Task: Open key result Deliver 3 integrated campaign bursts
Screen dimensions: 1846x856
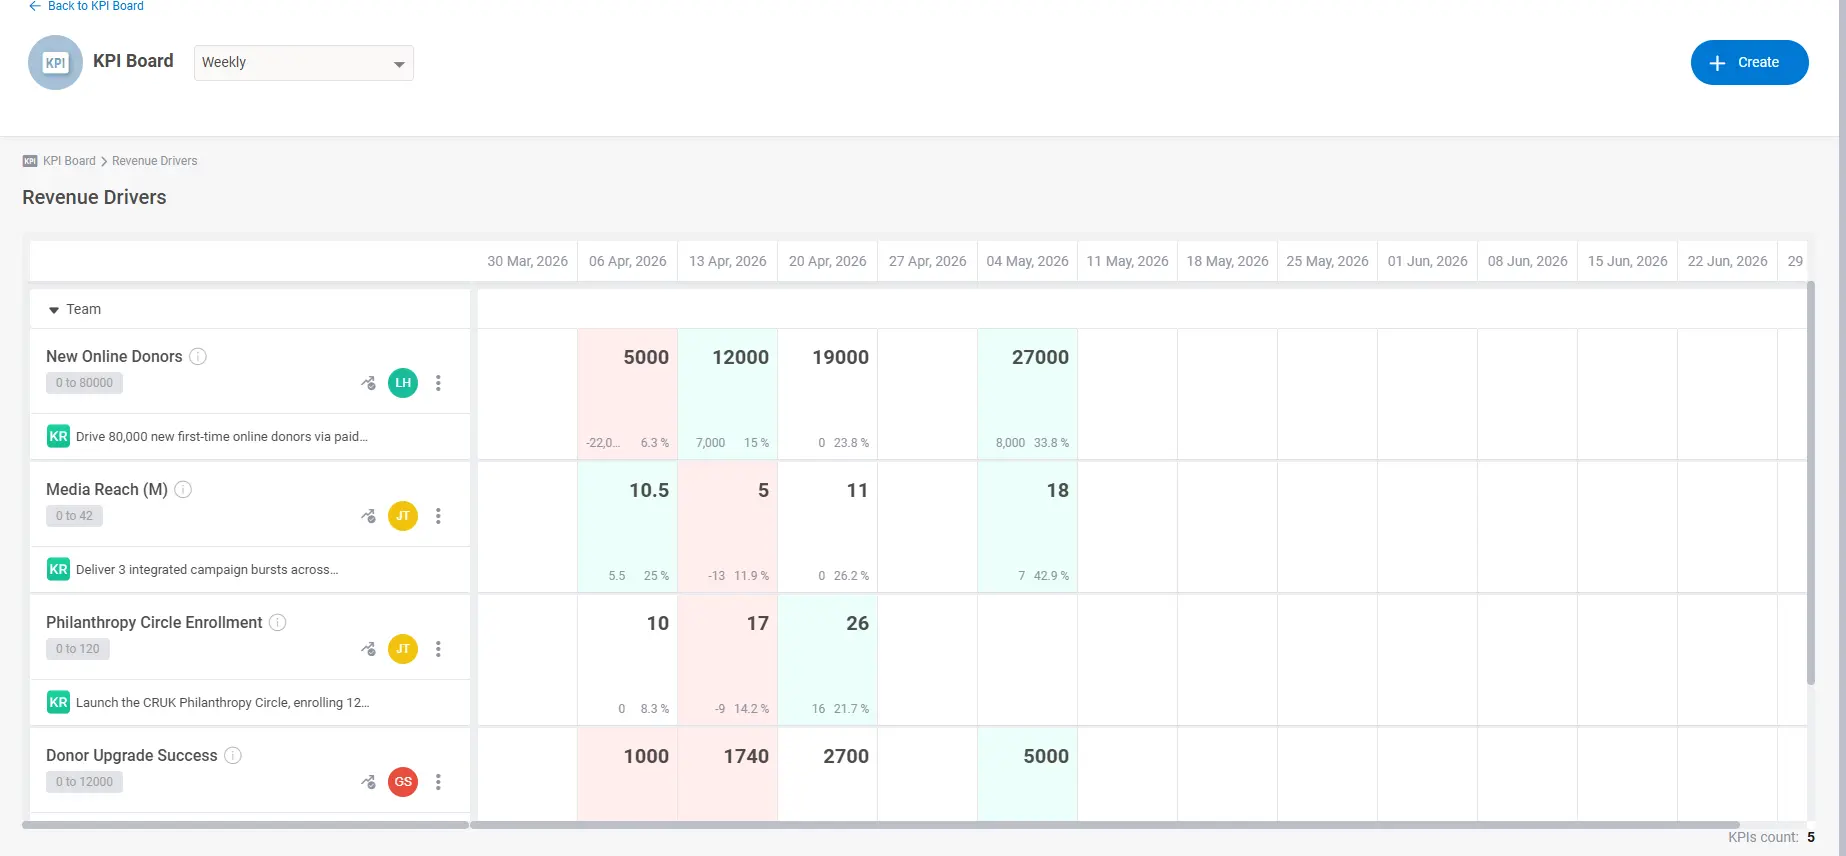Action: [207, 569]
